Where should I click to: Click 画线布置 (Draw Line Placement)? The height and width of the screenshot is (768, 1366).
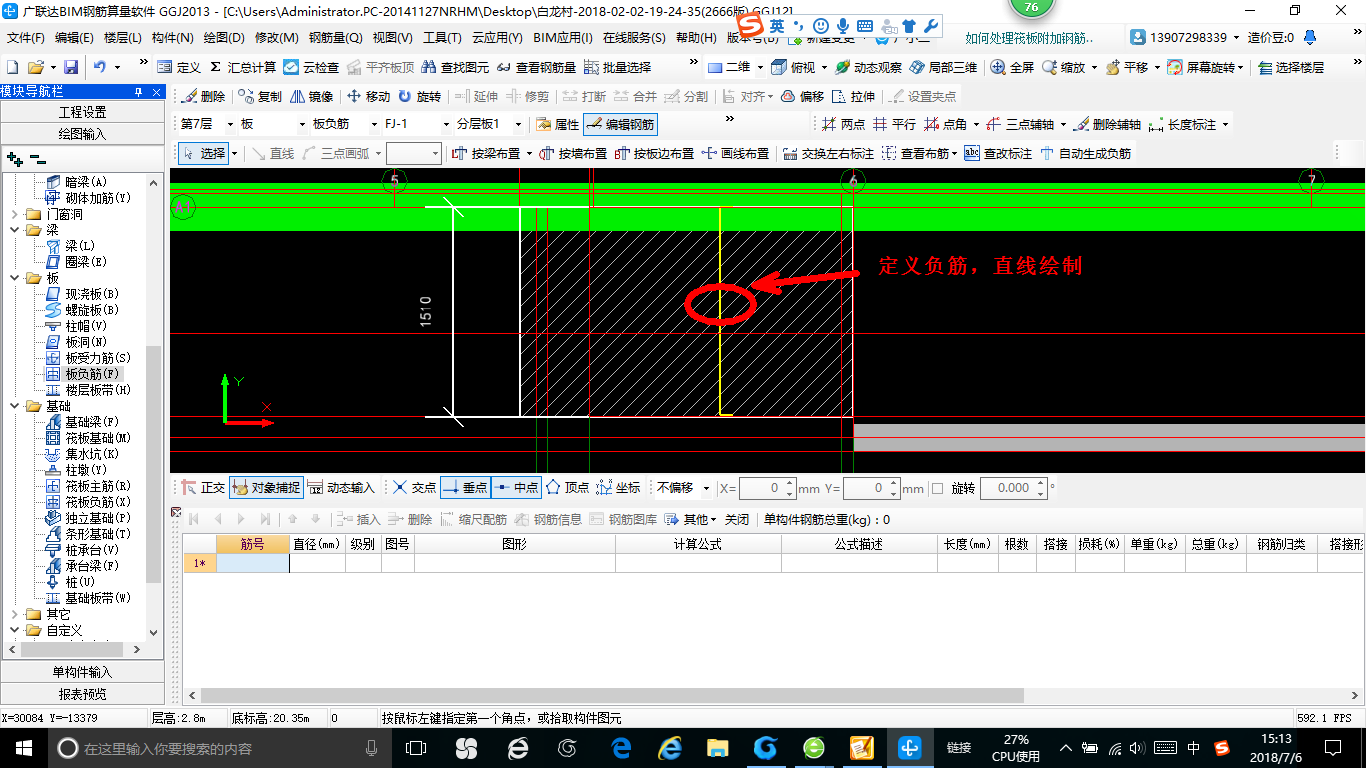[736, 153]
